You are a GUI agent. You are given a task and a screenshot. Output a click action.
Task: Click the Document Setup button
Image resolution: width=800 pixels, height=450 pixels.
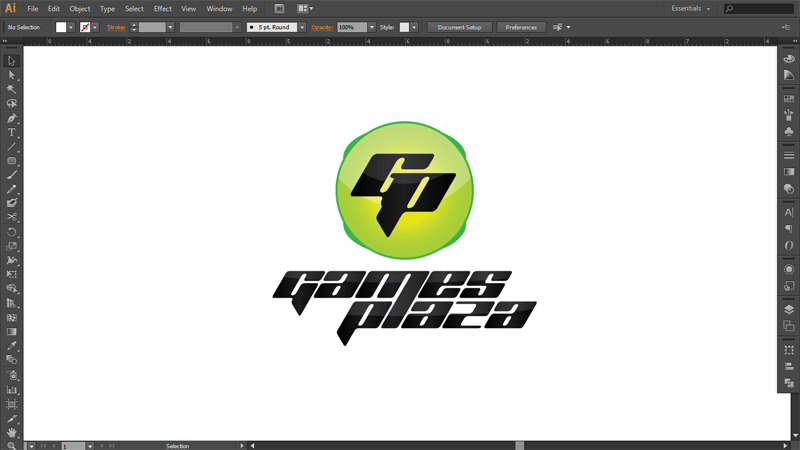point(460,27)
